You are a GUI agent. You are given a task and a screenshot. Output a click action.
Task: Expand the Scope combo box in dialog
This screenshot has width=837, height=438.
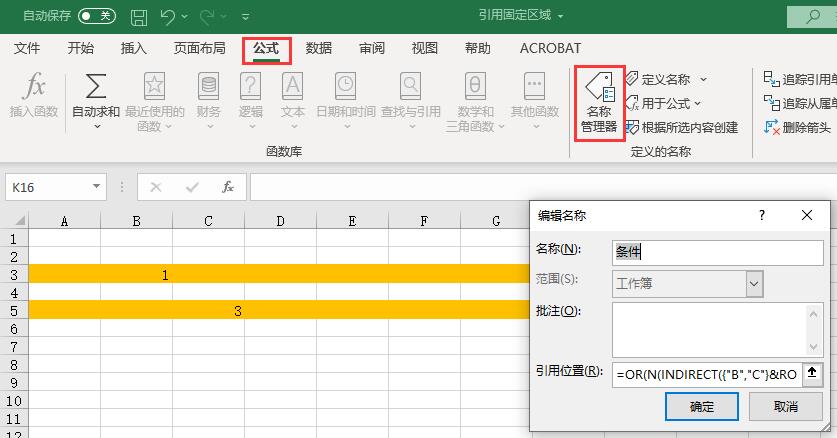[x=754, y=284]
